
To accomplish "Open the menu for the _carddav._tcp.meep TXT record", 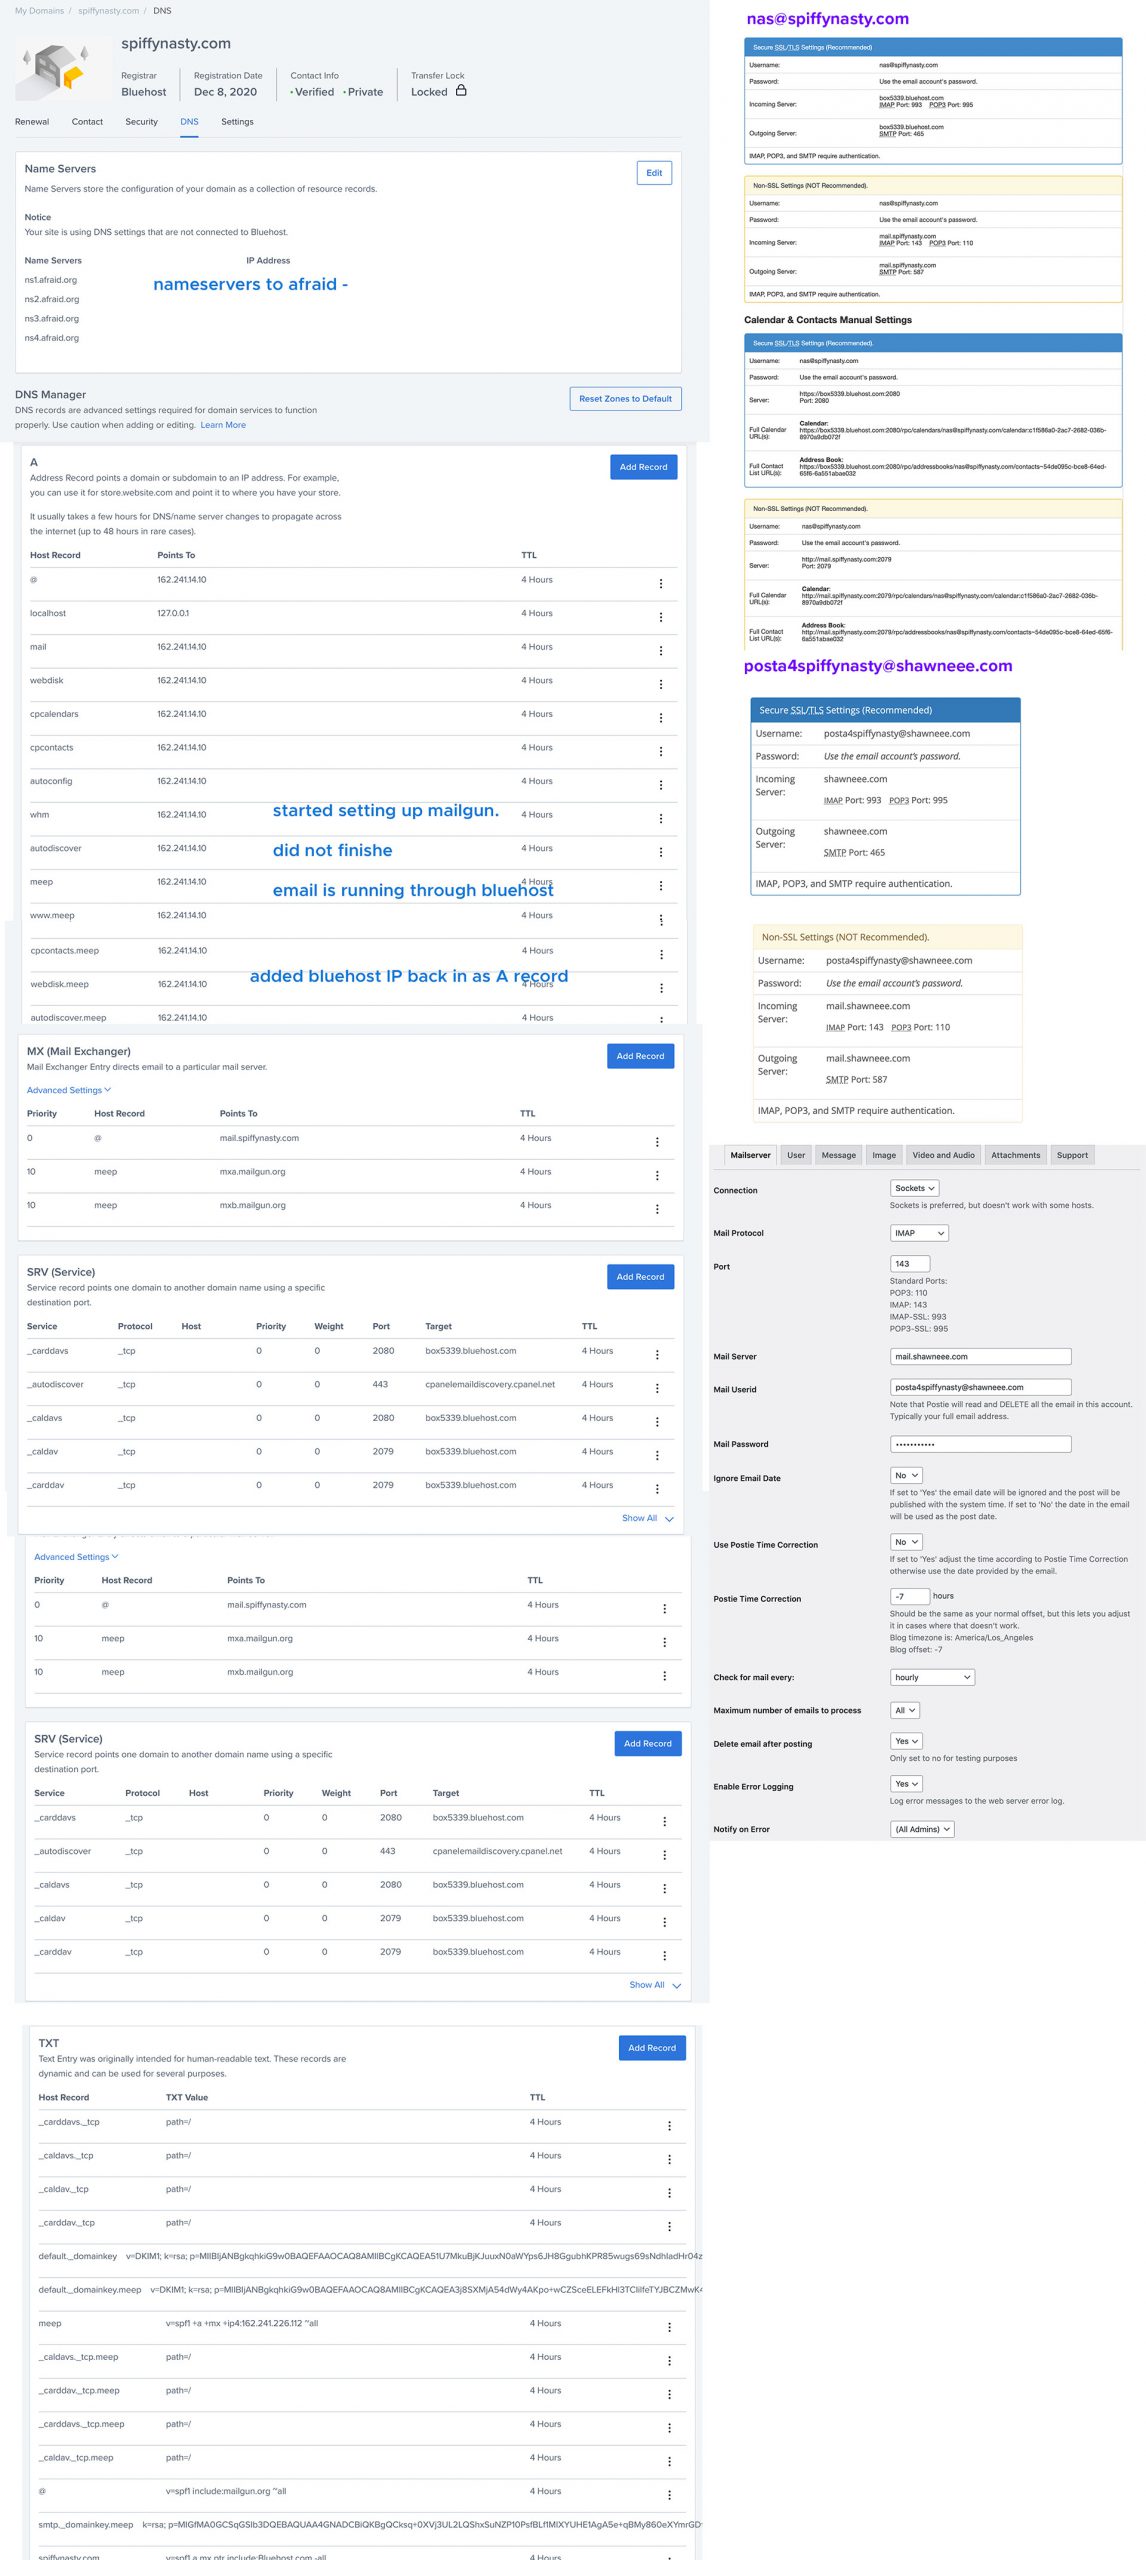I will point(670,2394).
